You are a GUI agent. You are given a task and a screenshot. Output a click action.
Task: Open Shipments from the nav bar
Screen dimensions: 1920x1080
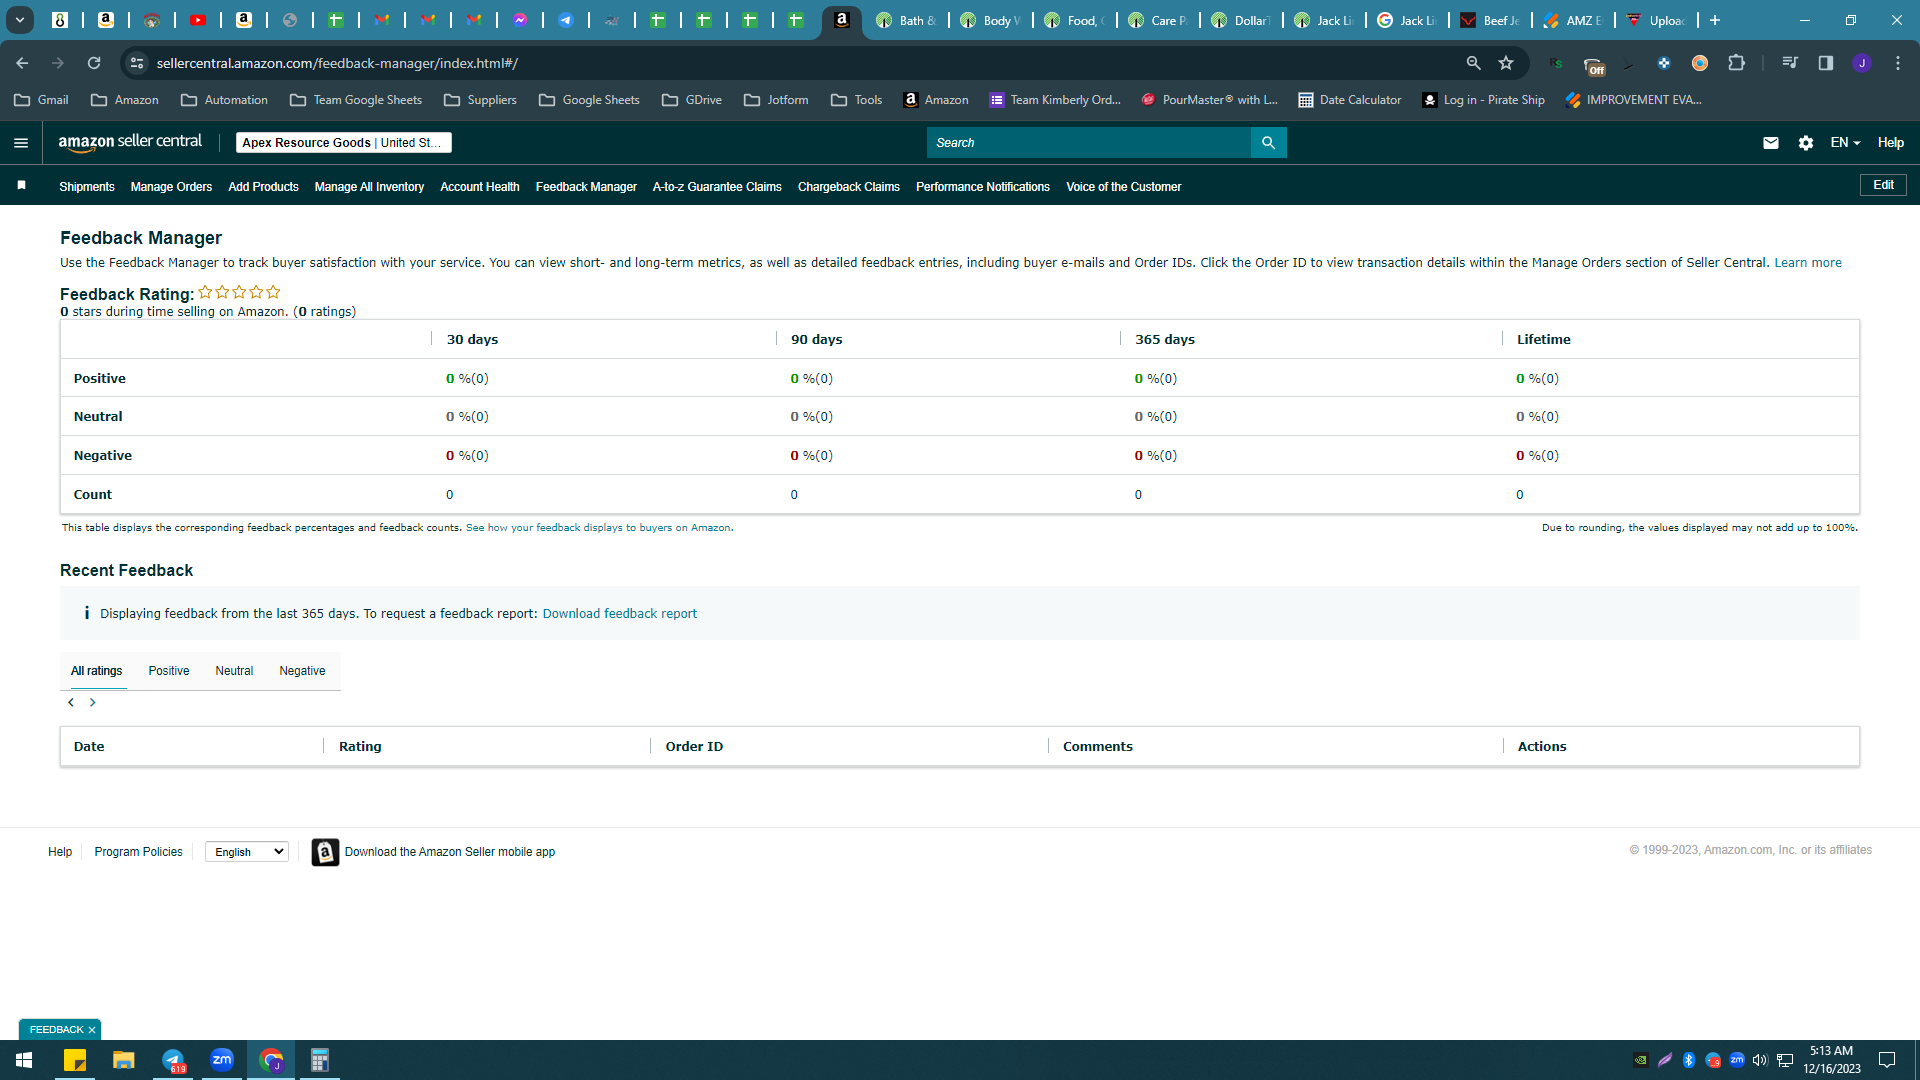(x=87, y=187)
